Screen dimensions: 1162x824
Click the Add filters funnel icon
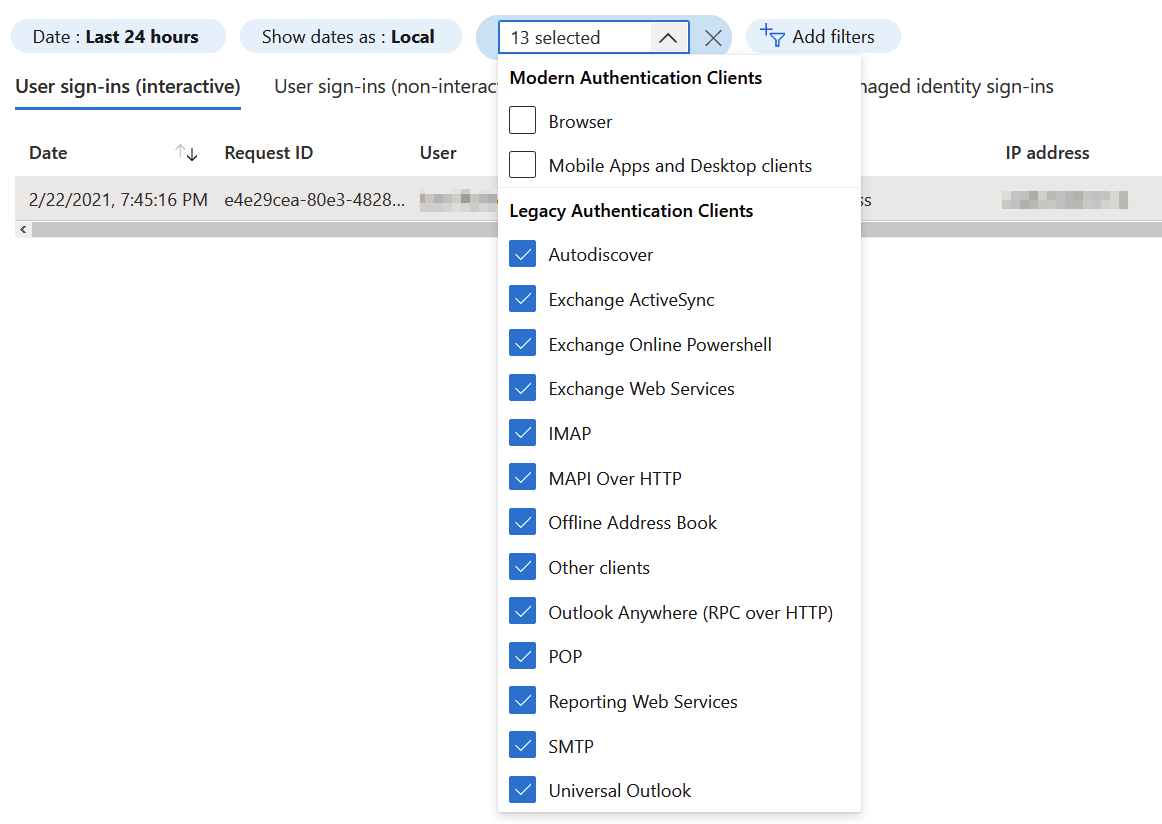[772, 36]
